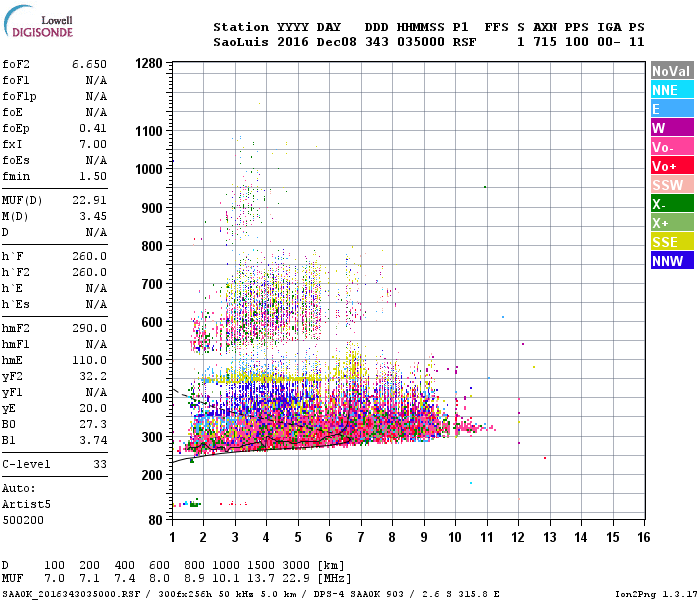This screenshot has width=700, height=600.
Task: Click the yE value 20.0
Action: (x=93, y=408)
